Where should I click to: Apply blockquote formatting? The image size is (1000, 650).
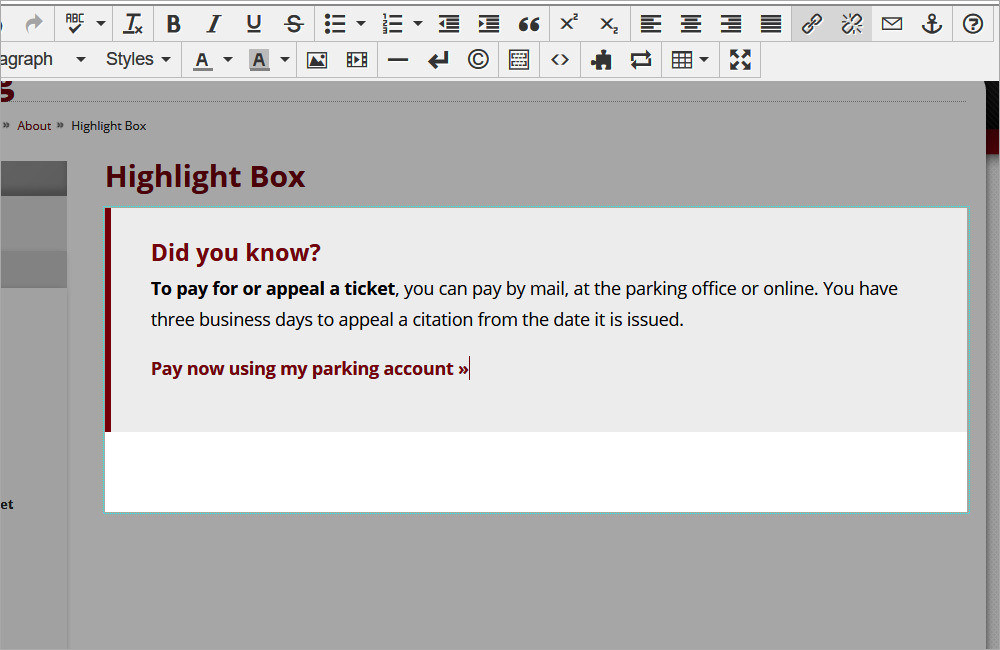point(529,24)
